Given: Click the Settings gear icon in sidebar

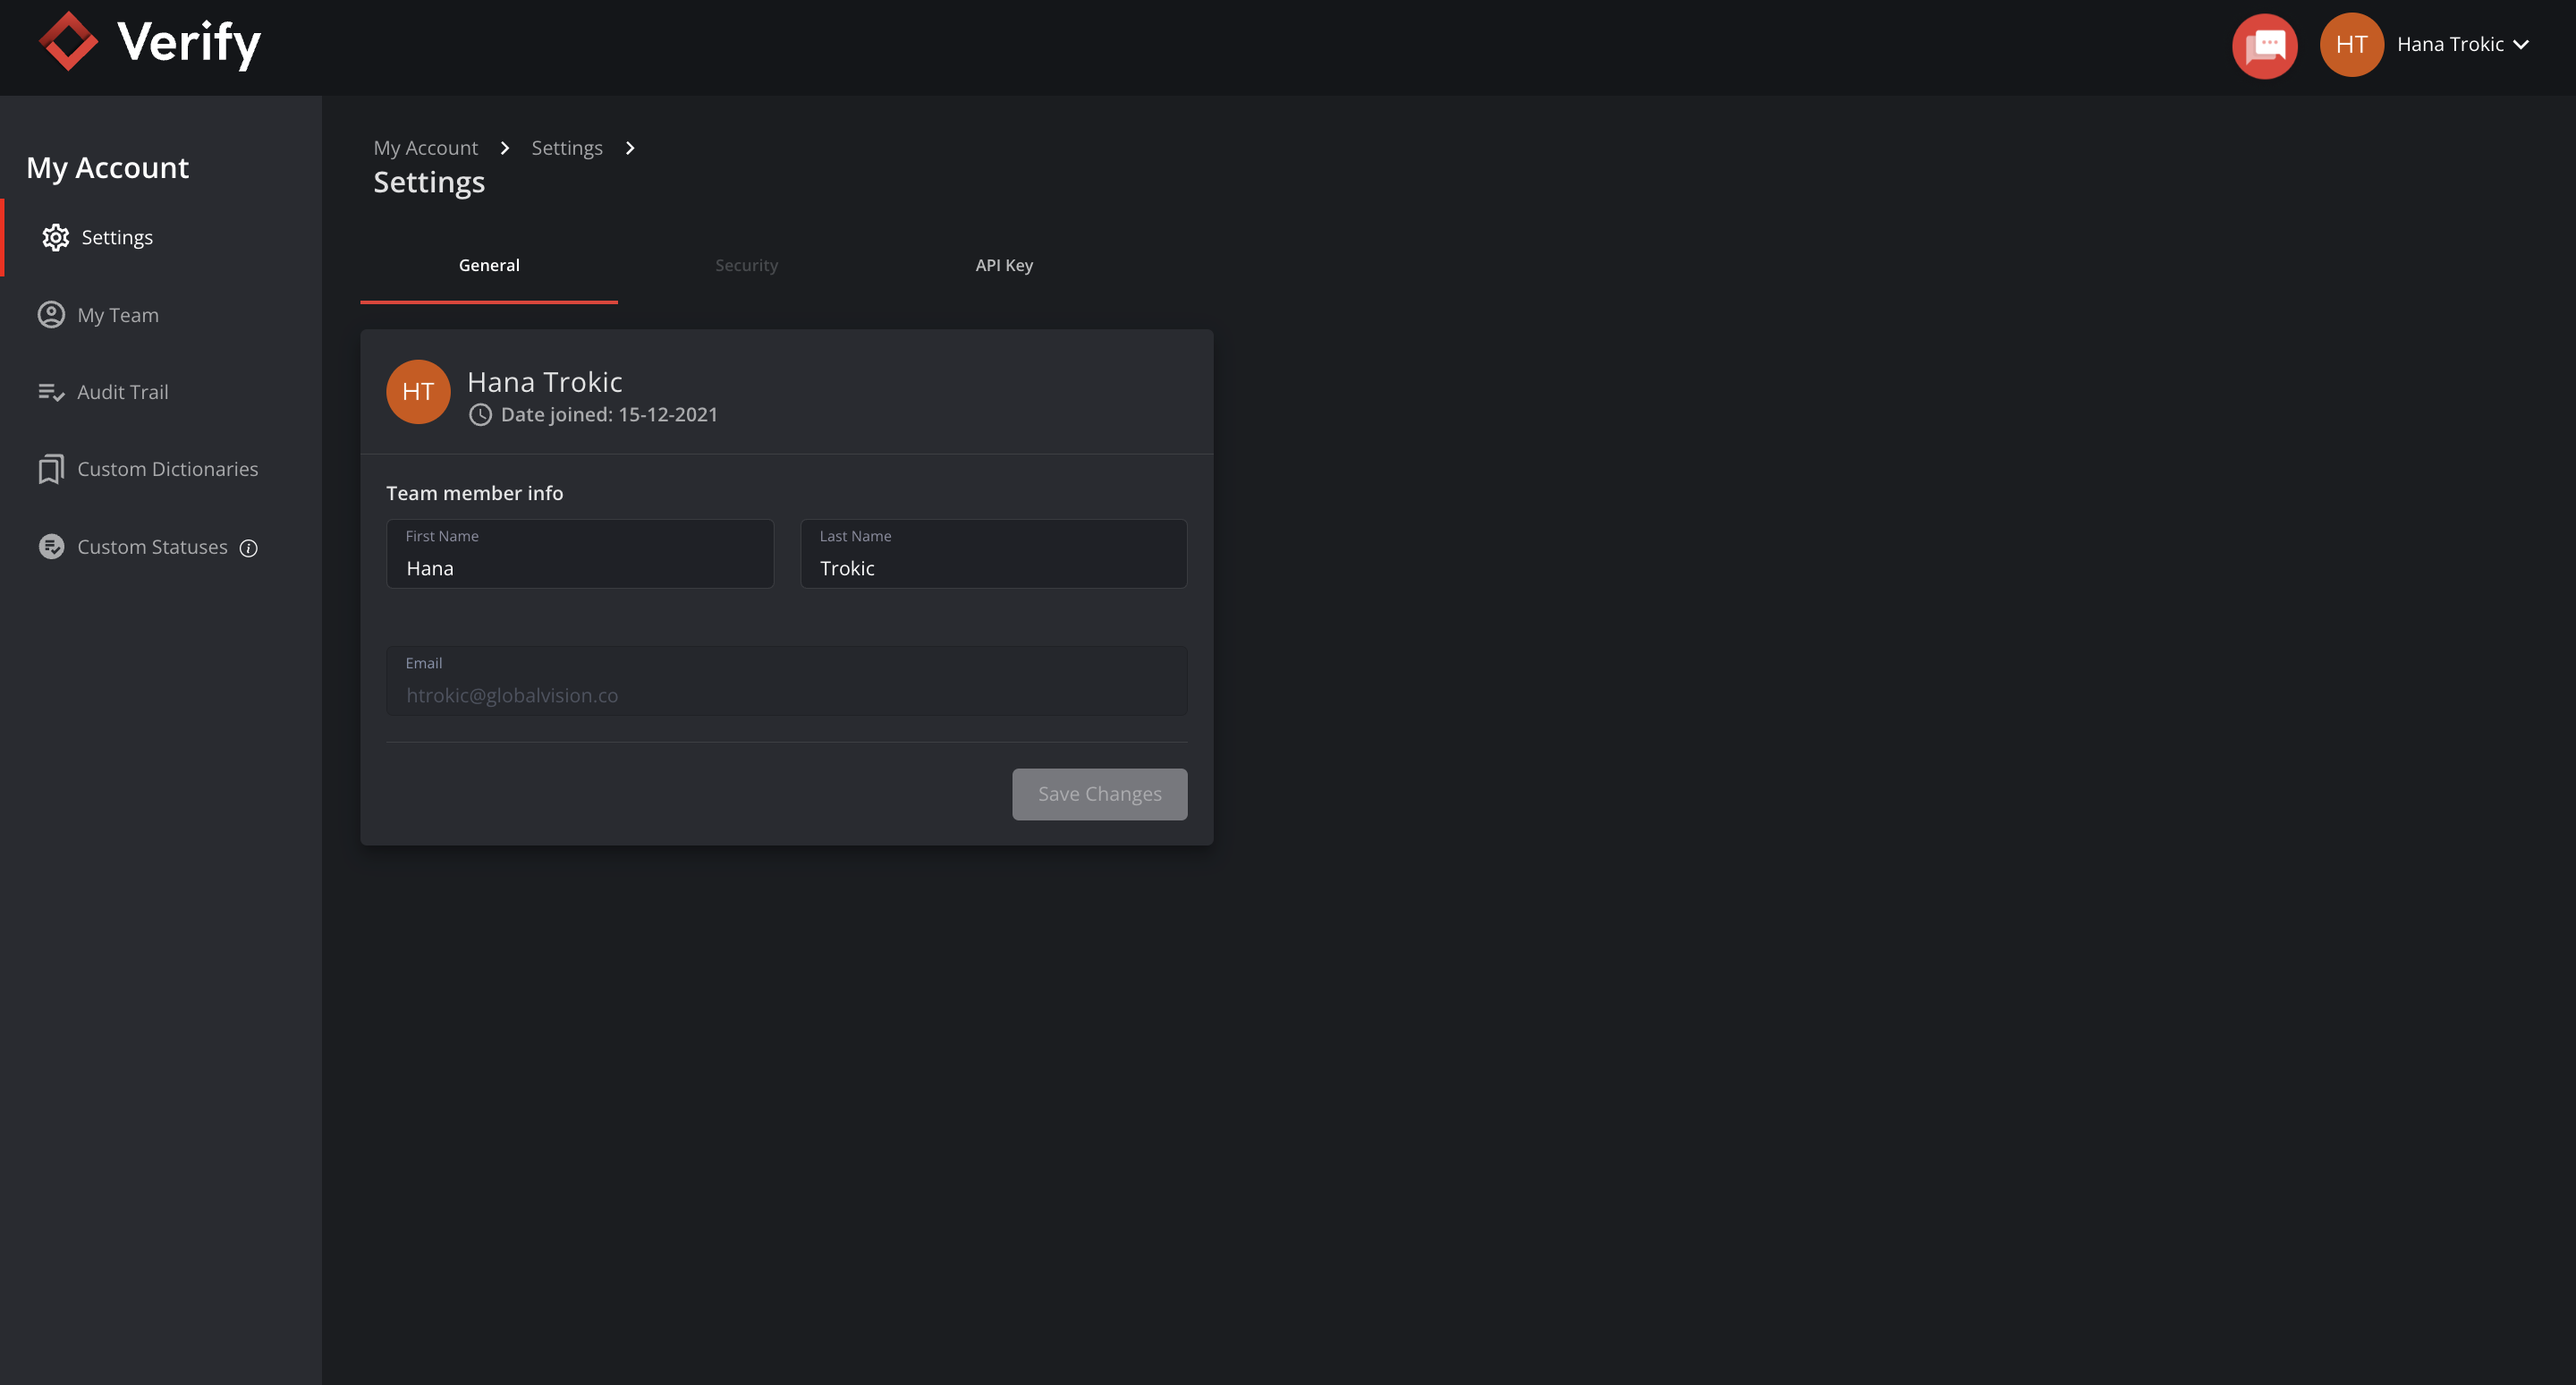Looking at the screenshot, I should click(56, 237).
